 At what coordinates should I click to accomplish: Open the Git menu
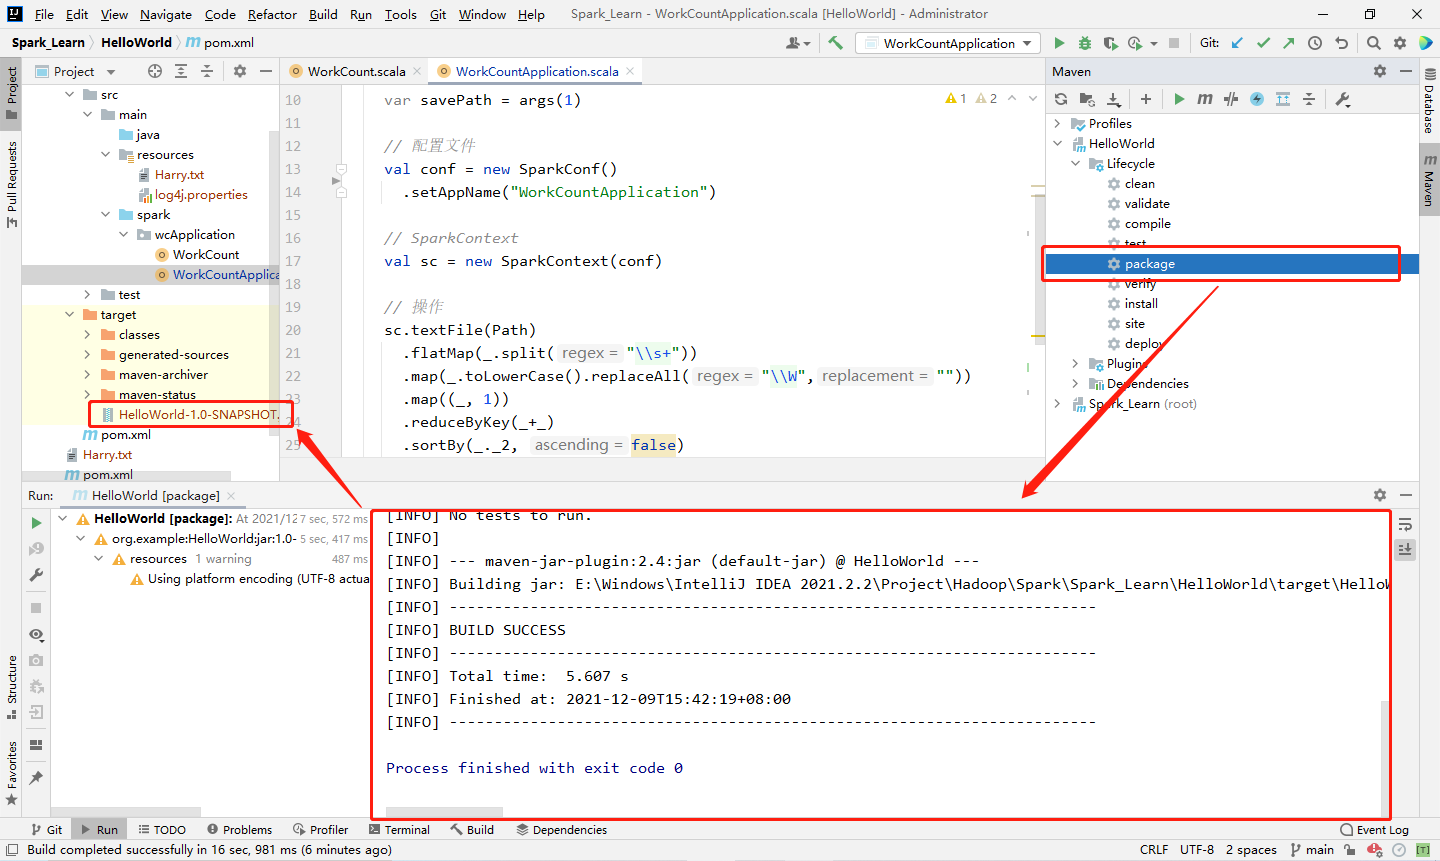pos(438,14)
